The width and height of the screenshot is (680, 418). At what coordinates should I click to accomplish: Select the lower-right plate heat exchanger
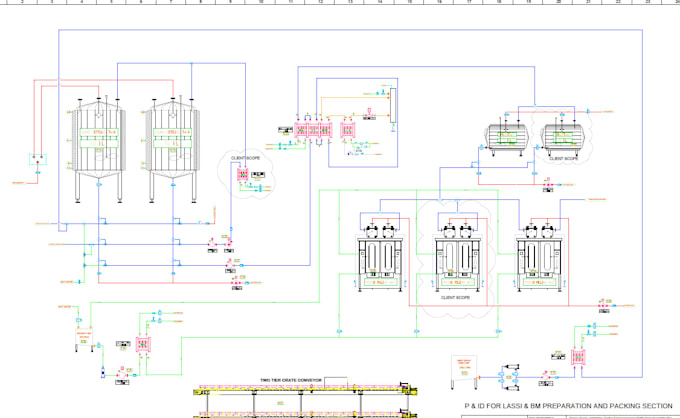point(578,358)
